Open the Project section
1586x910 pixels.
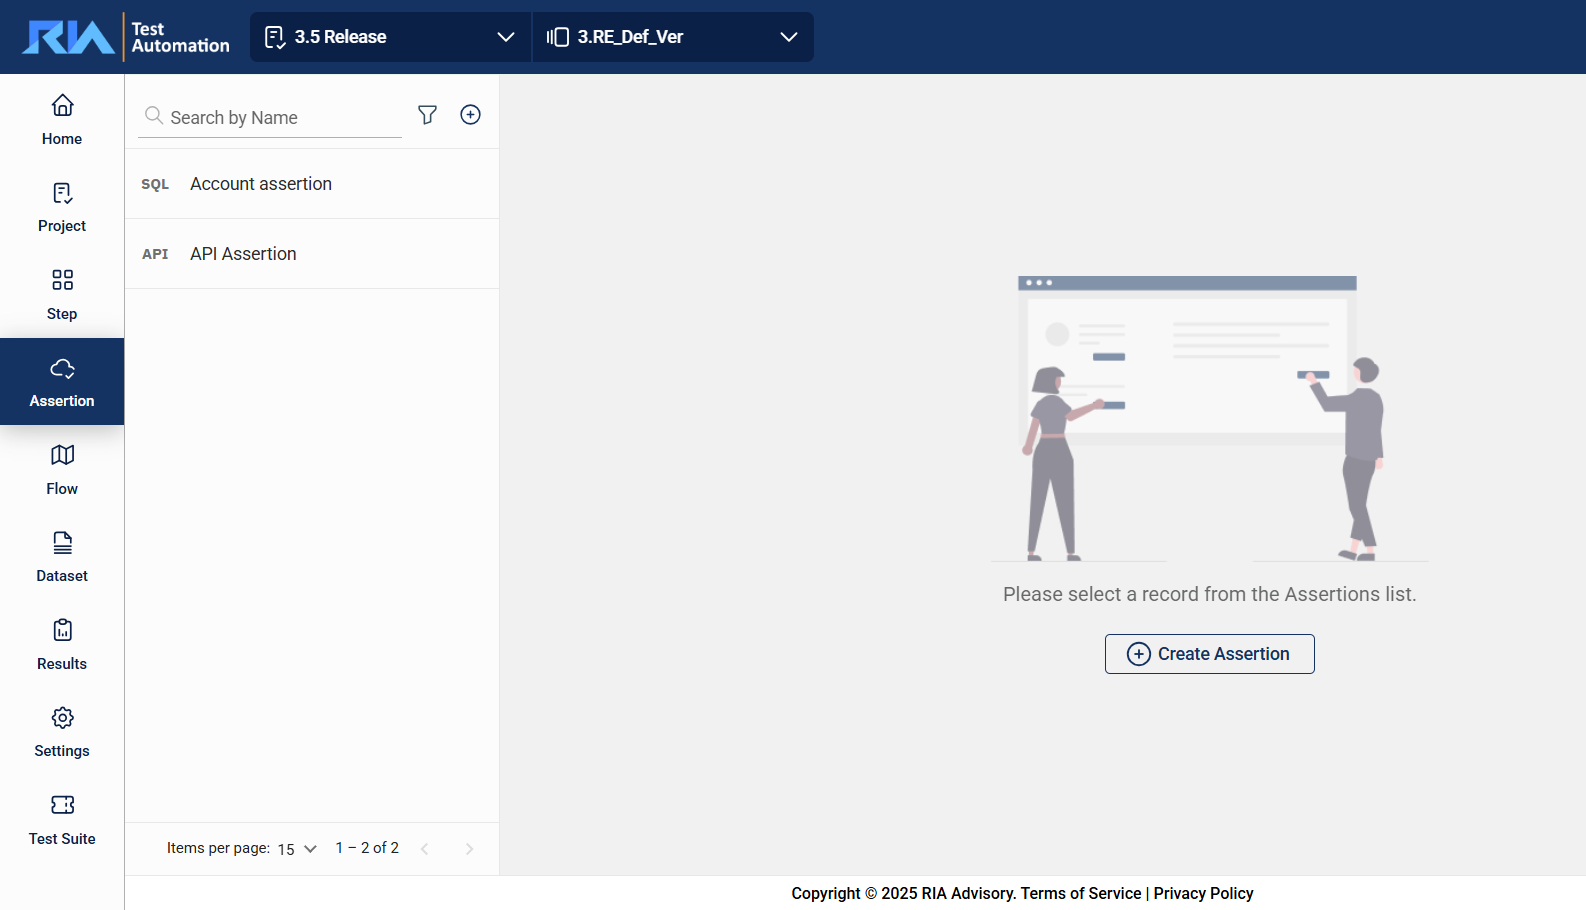pos(62,207)
